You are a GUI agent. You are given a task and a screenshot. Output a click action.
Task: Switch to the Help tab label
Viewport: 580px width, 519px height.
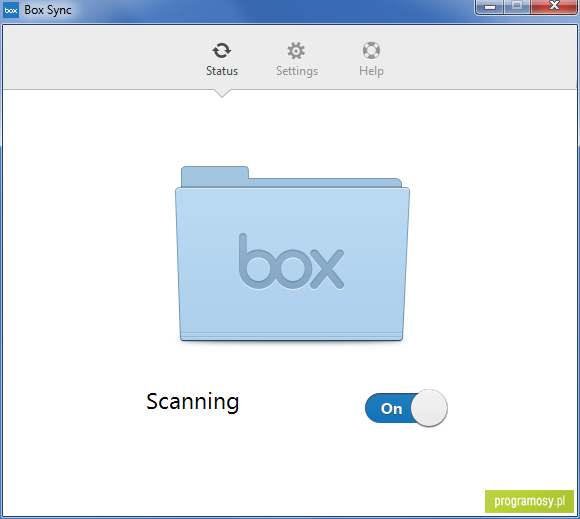pos(371,71)
